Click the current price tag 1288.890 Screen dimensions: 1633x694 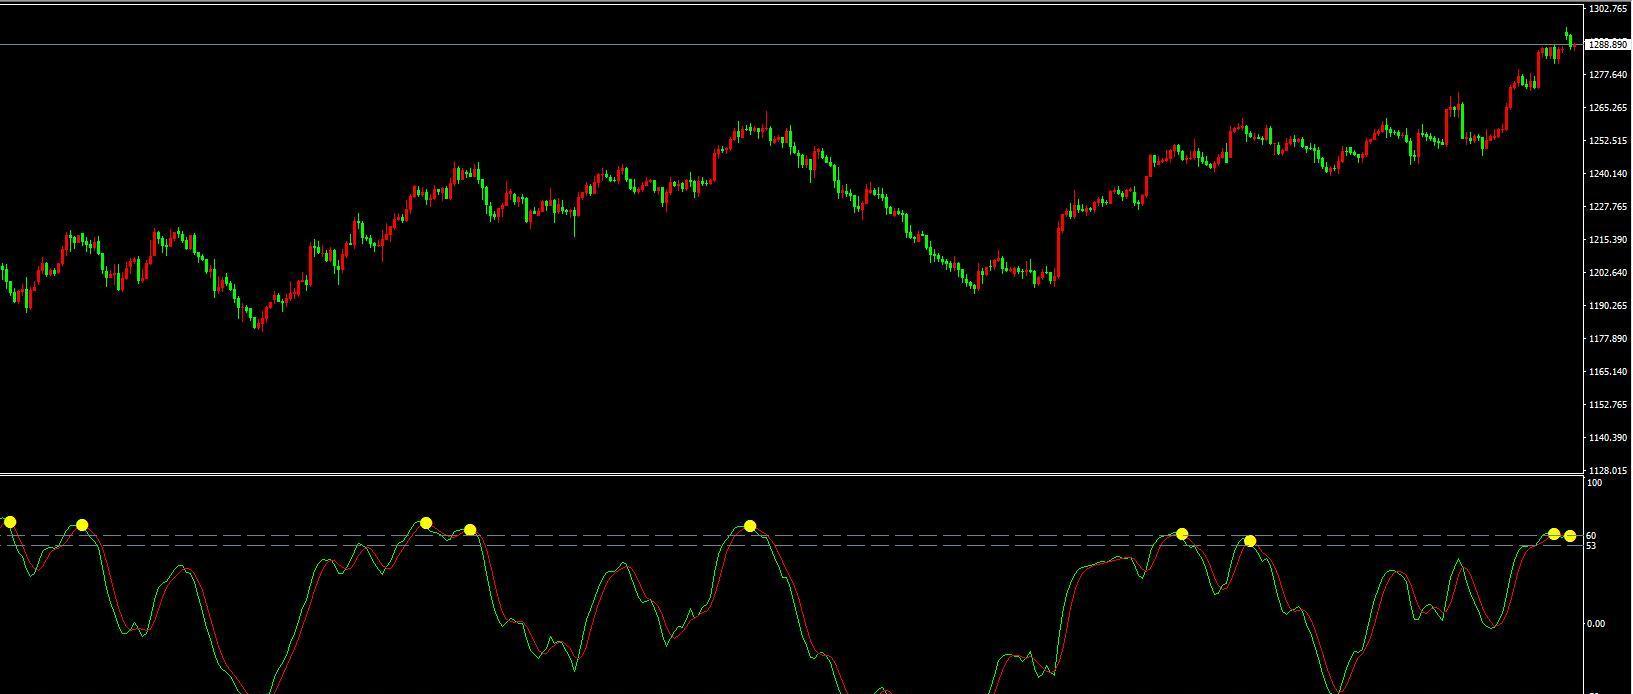tap(1607, 44)
